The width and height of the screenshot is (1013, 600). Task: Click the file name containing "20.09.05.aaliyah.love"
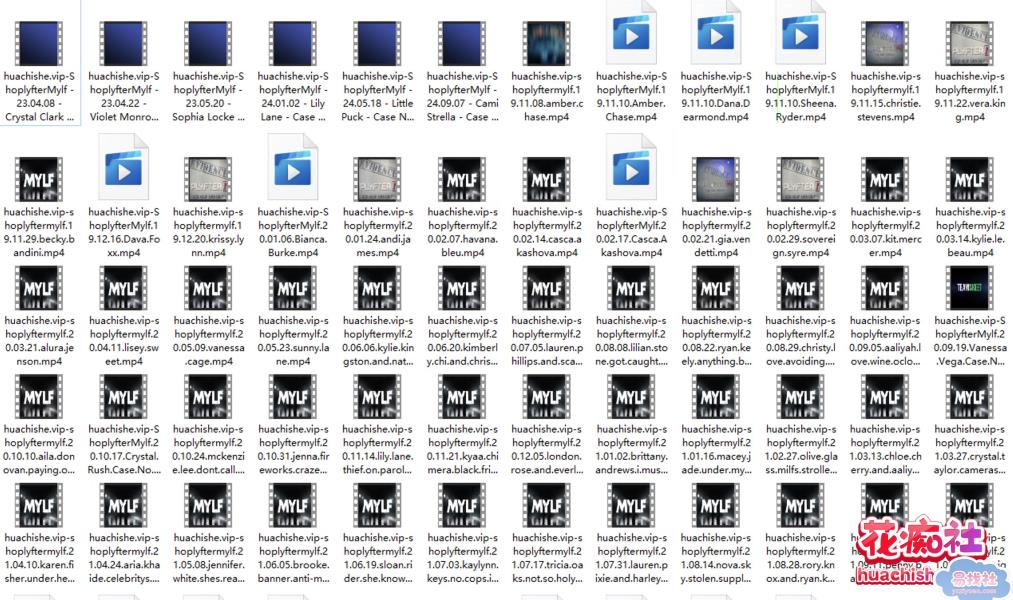(x=885, y=341)
